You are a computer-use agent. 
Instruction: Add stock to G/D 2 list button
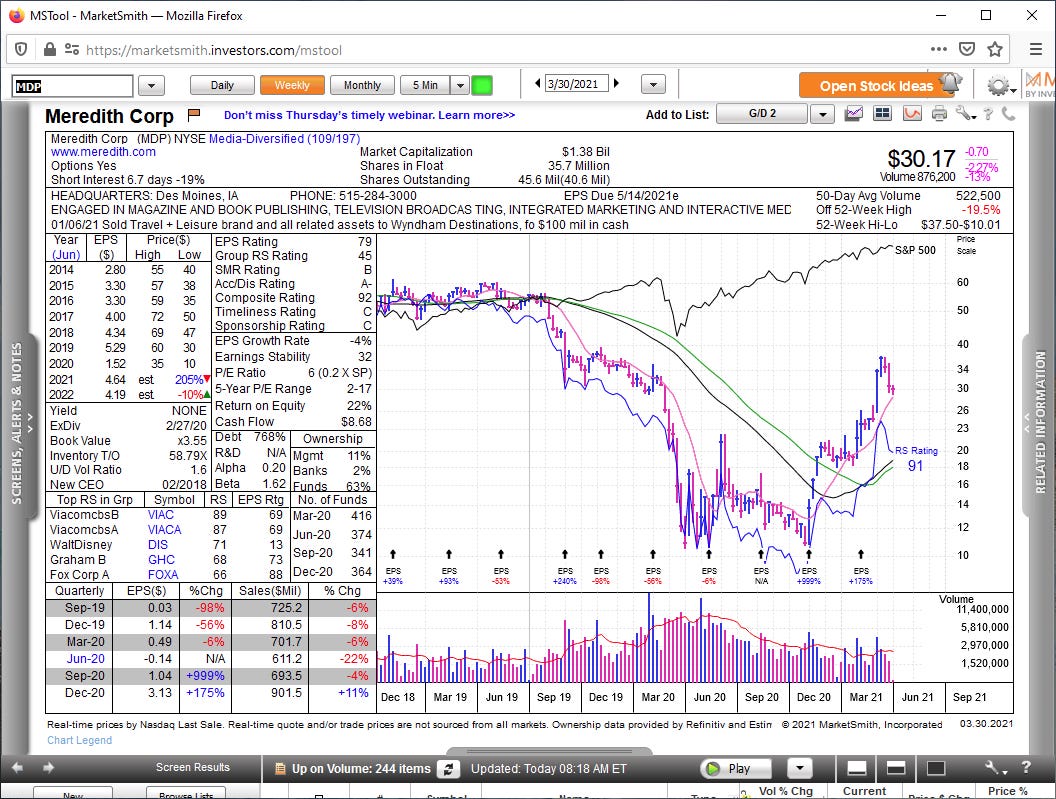pyautogui.click(x=762, y=114)
